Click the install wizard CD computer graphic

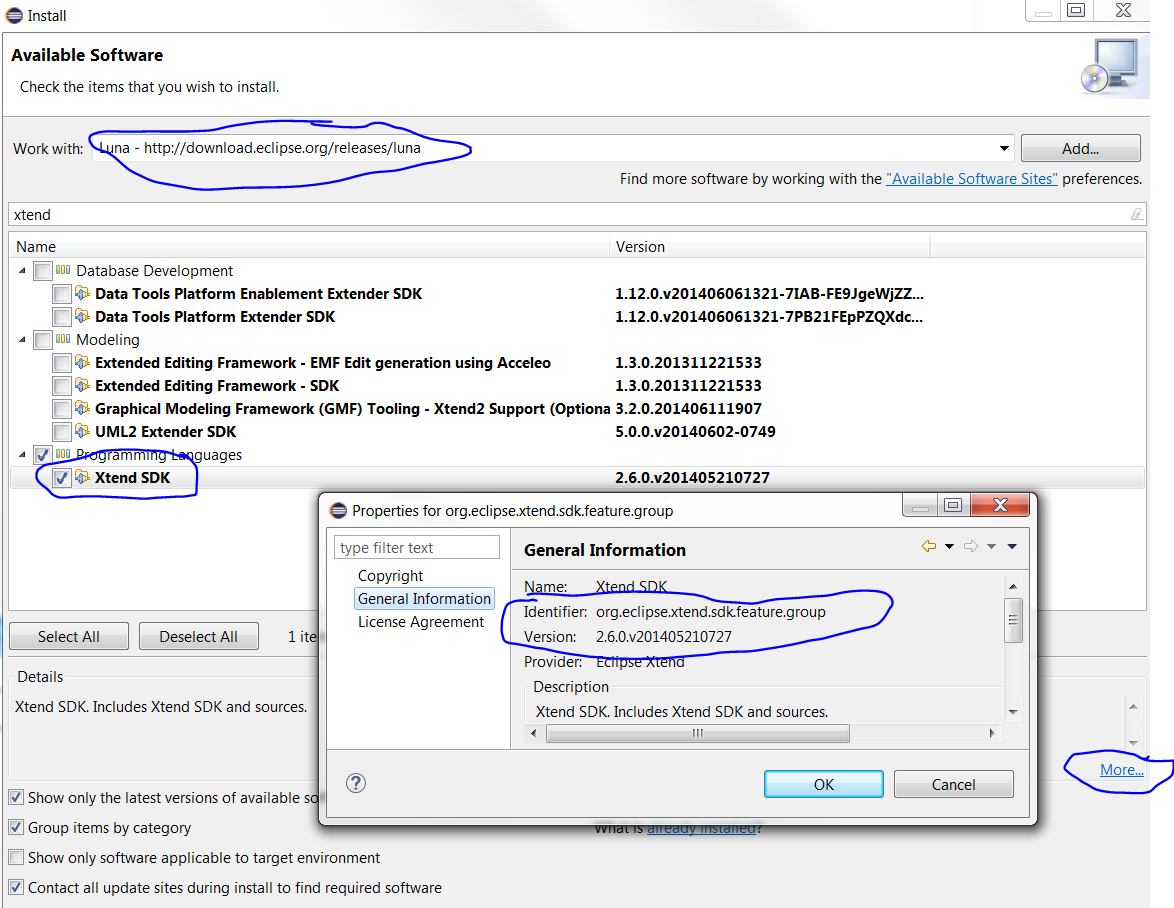1112,66
